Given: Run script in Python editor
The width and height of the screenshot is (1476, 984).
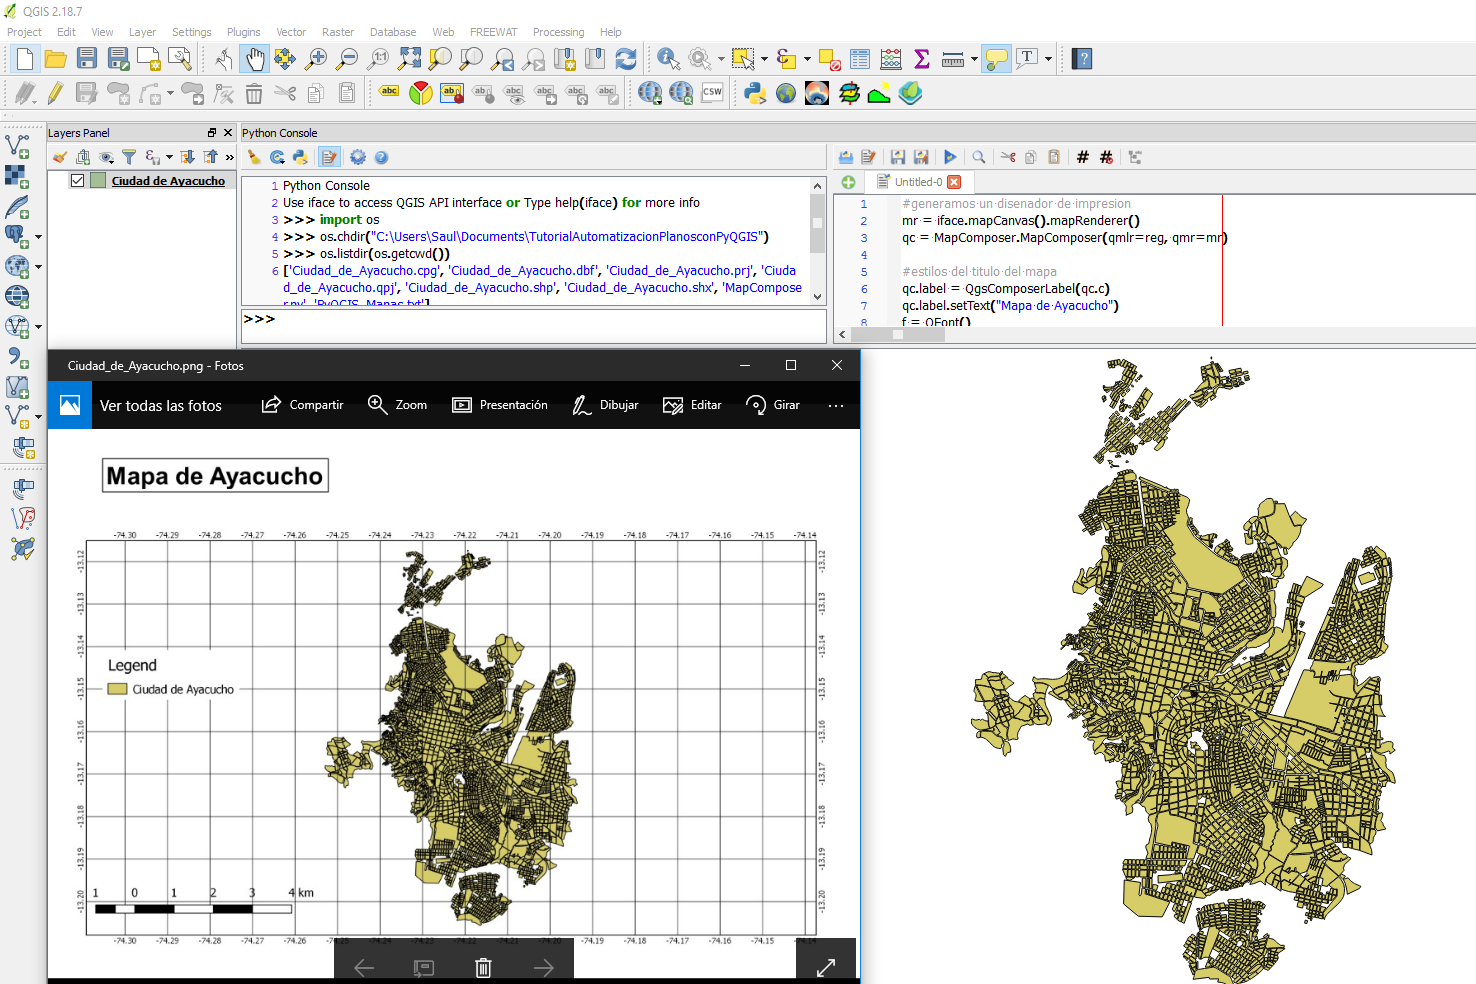Looking at the screenshot, I should click(x=950, y=157).
